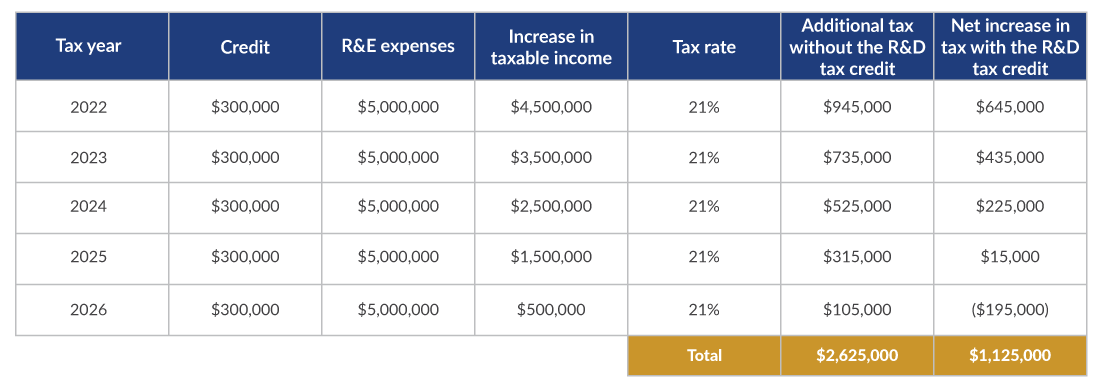The image size is (1100, 388).
Task: Select the $2,625,000 total cell
Action: [x=857, y=356]
